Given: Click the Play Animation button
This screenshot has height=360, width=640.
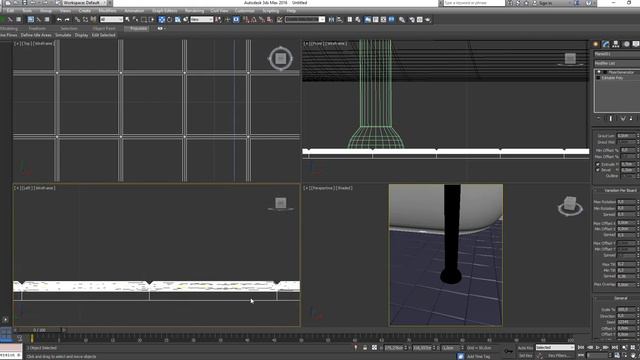Looking at the screenshot, I should click(x=598, y=348).
